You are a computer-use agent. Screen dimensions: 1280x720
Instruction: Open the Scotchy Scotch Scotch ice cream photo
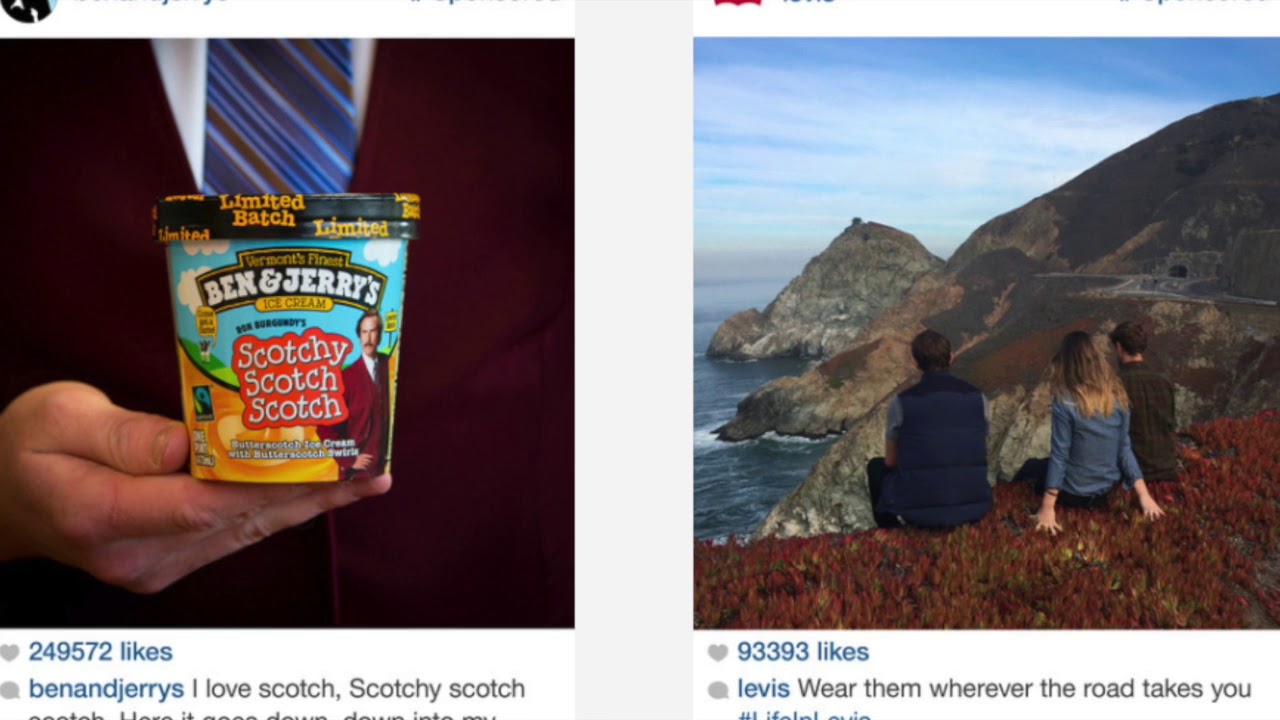287,333
